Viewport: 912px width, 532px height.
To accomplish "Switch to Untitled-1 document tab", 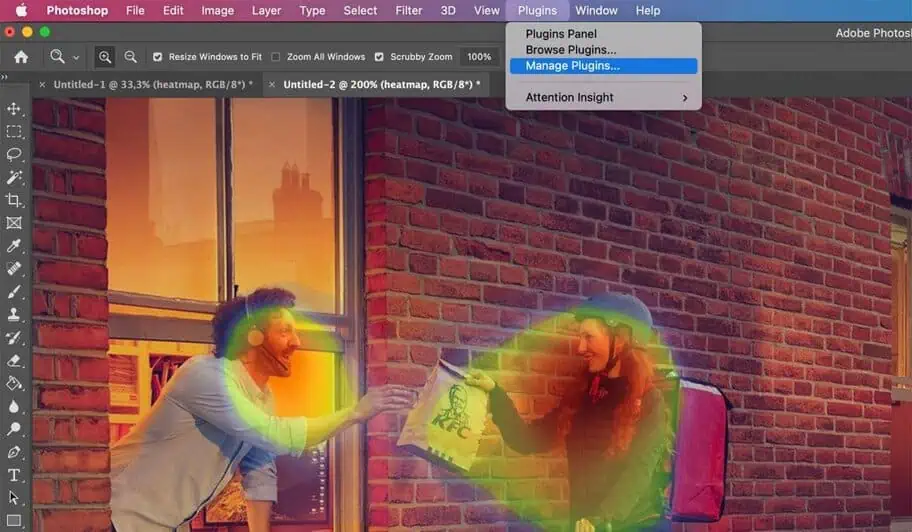I will pyautogui.click(x=153, y=84).
